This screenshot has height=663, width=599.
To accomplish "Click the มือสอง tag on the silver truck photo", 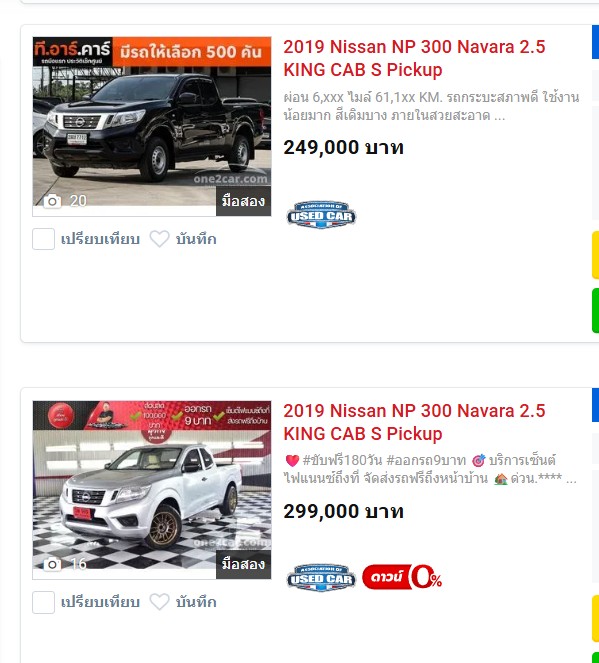I will (x=243, y=564).
